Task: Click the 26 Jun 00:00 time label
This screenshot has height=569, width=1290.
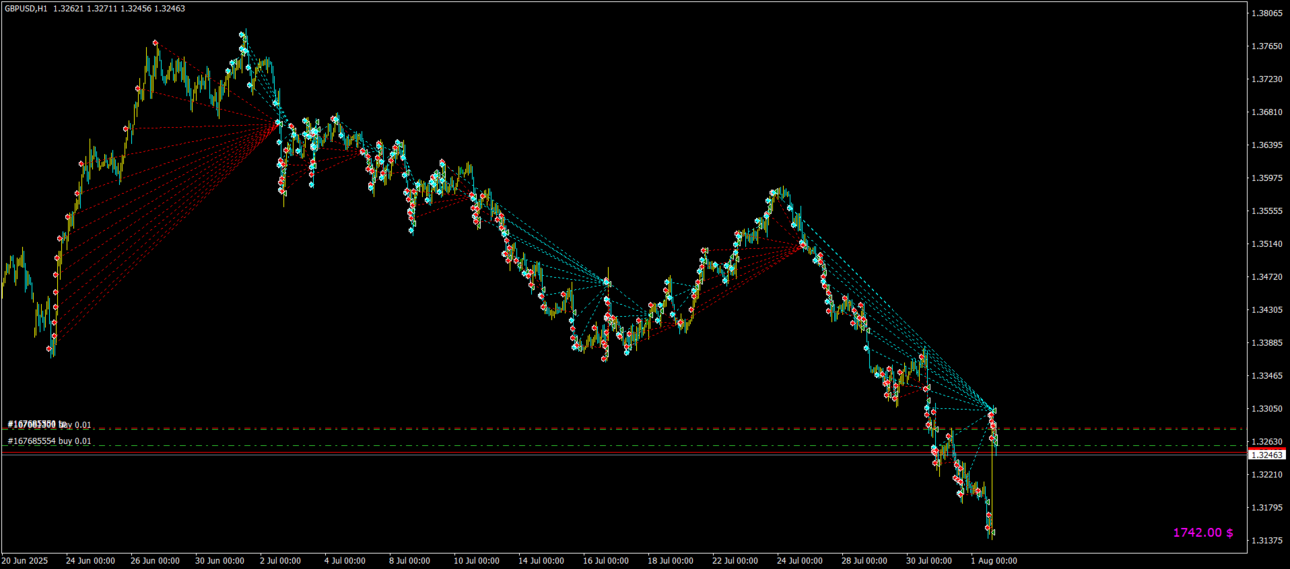Action: click(155, 561)
